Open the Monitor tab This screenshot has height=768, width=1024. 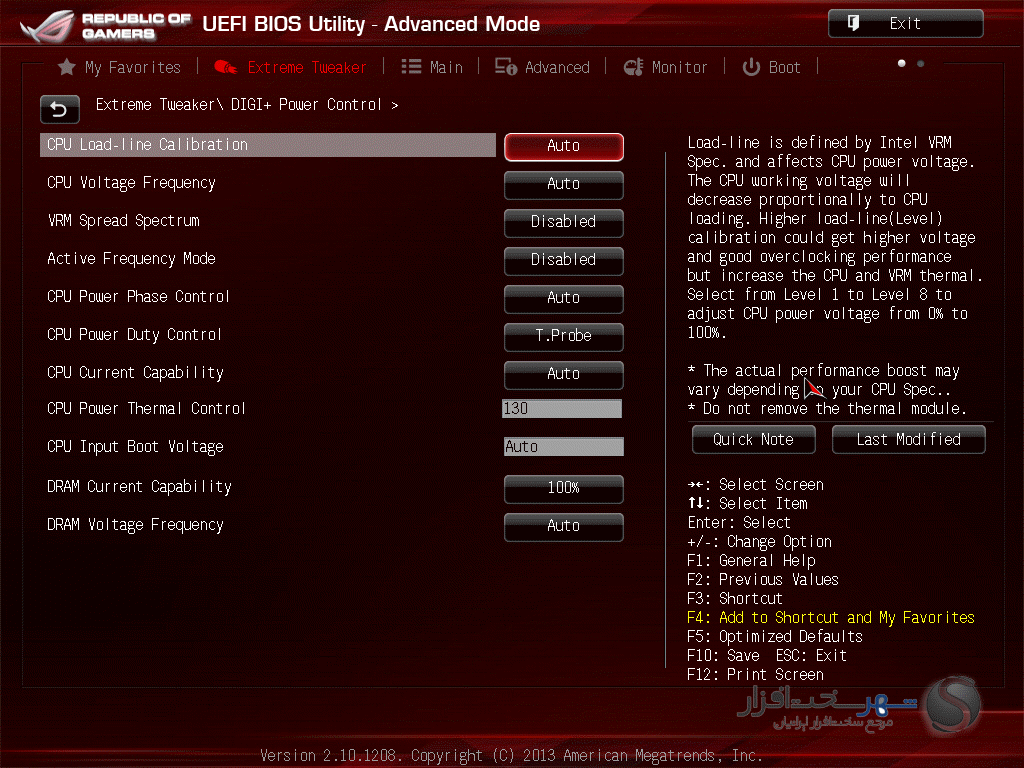665,67
